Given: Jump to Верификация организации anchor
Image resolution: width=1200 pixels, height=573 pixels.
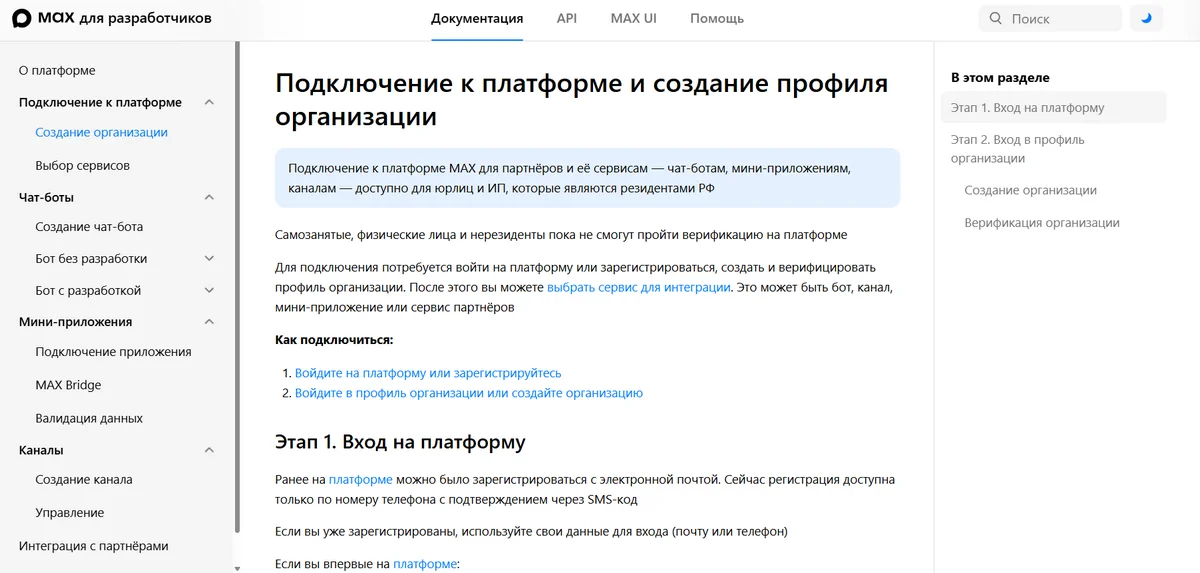Looking at the screenshot, I should (1042, 223).
